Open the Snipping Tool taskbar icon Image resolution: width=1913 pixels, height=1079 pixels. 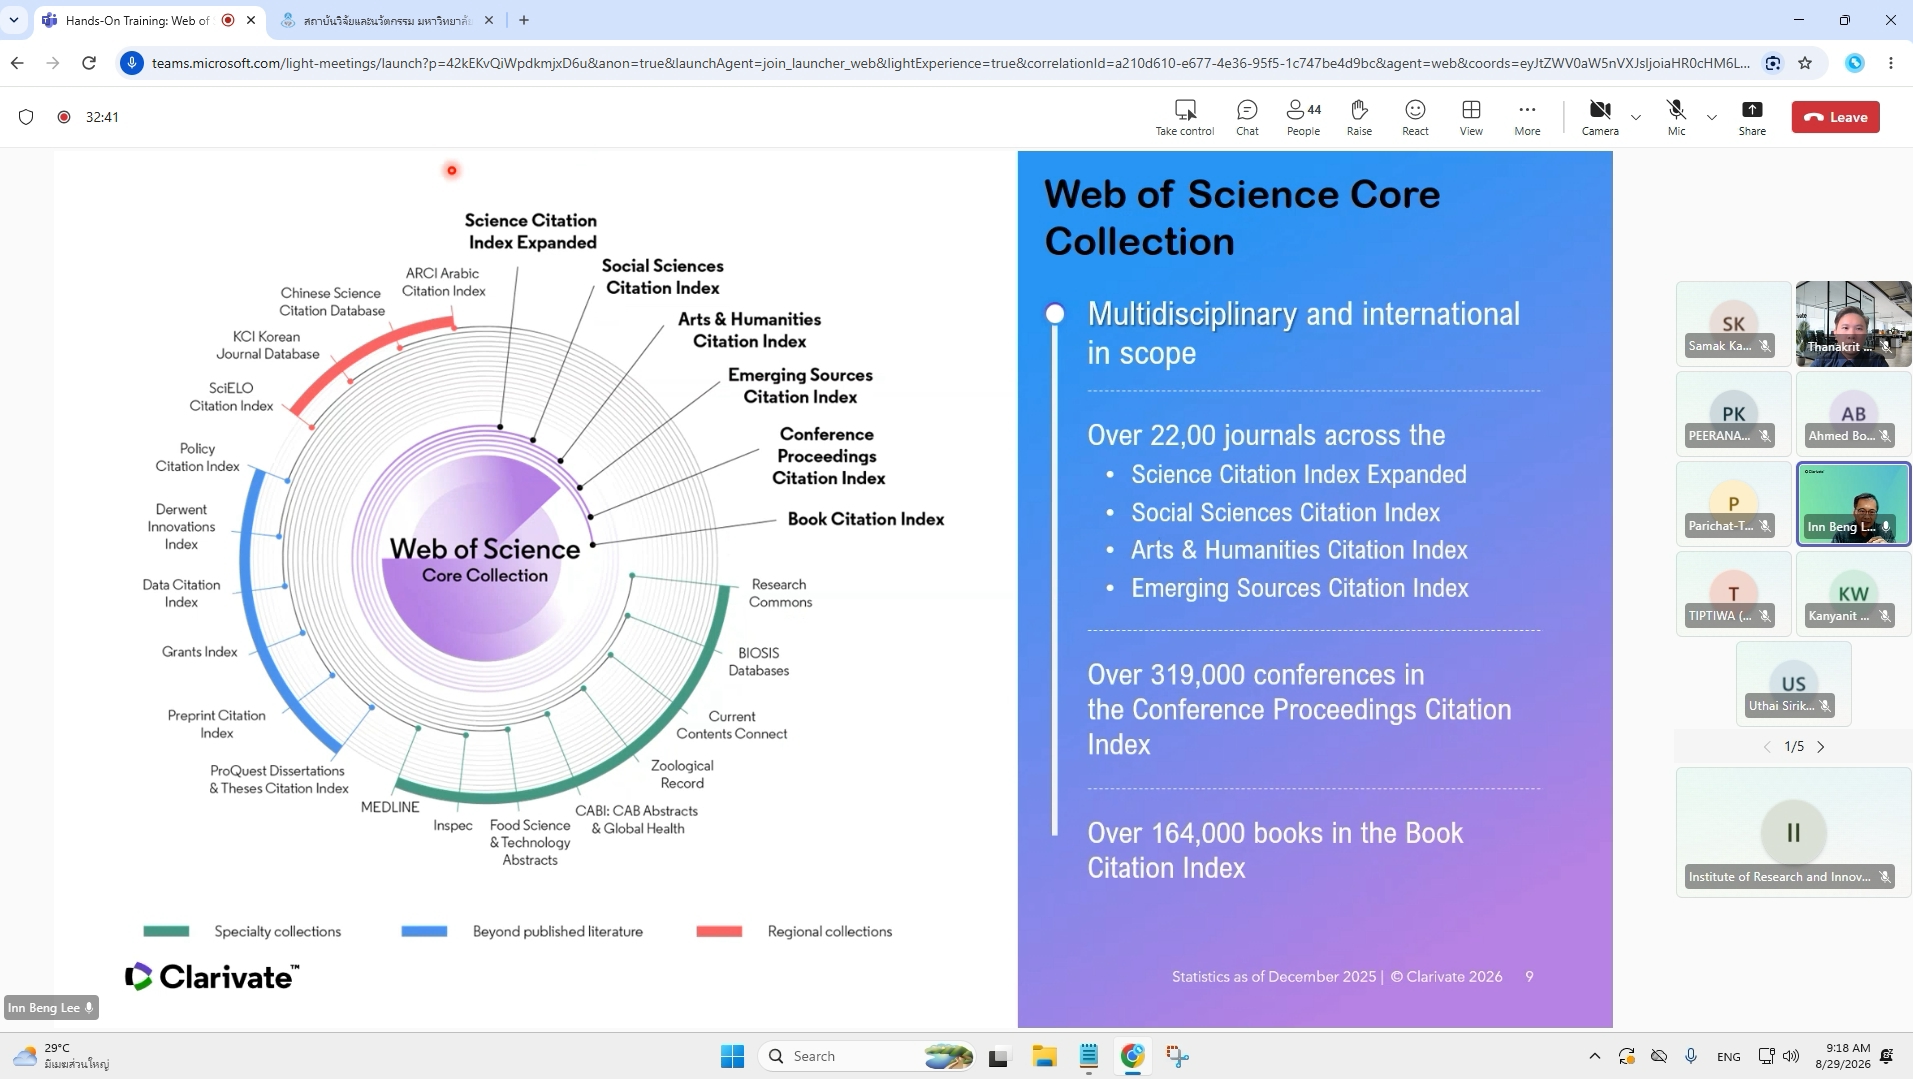pyautogui.click(x=1177, y=1056)
